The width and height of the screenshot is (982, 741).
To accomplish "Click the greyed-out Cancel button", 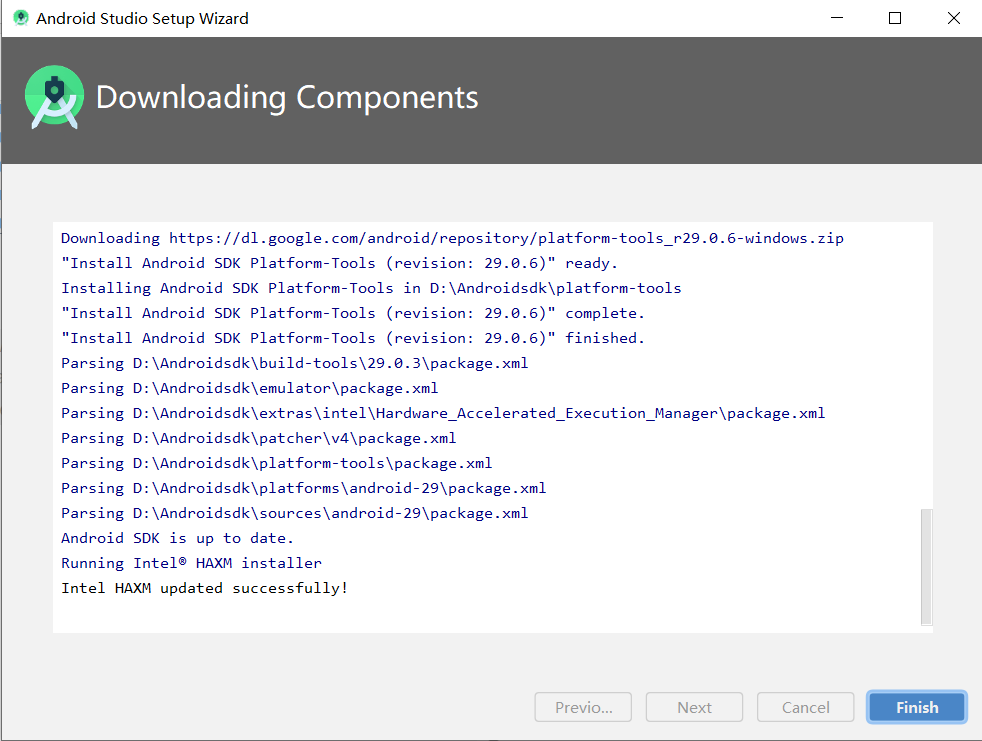I will tap(805, 707).
